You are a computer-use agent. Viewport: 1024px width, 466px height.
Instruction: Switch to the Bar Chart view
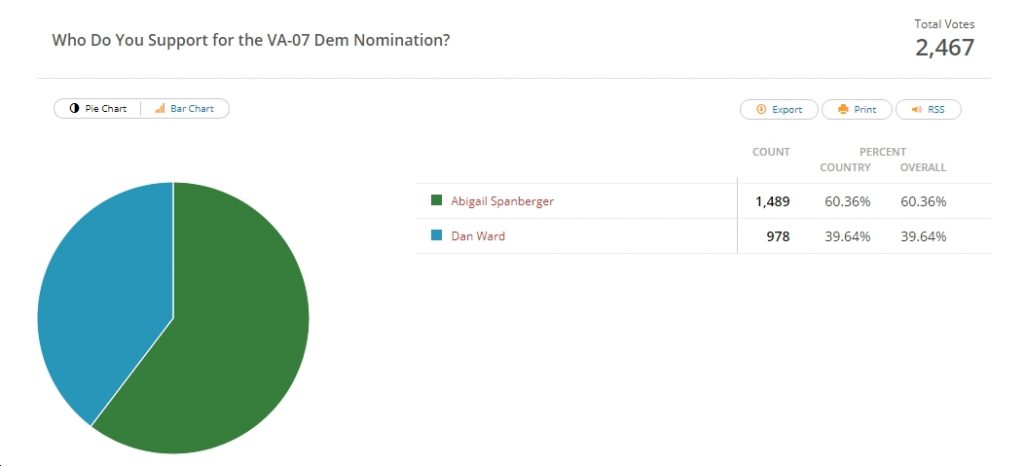[x=185, y=109]
